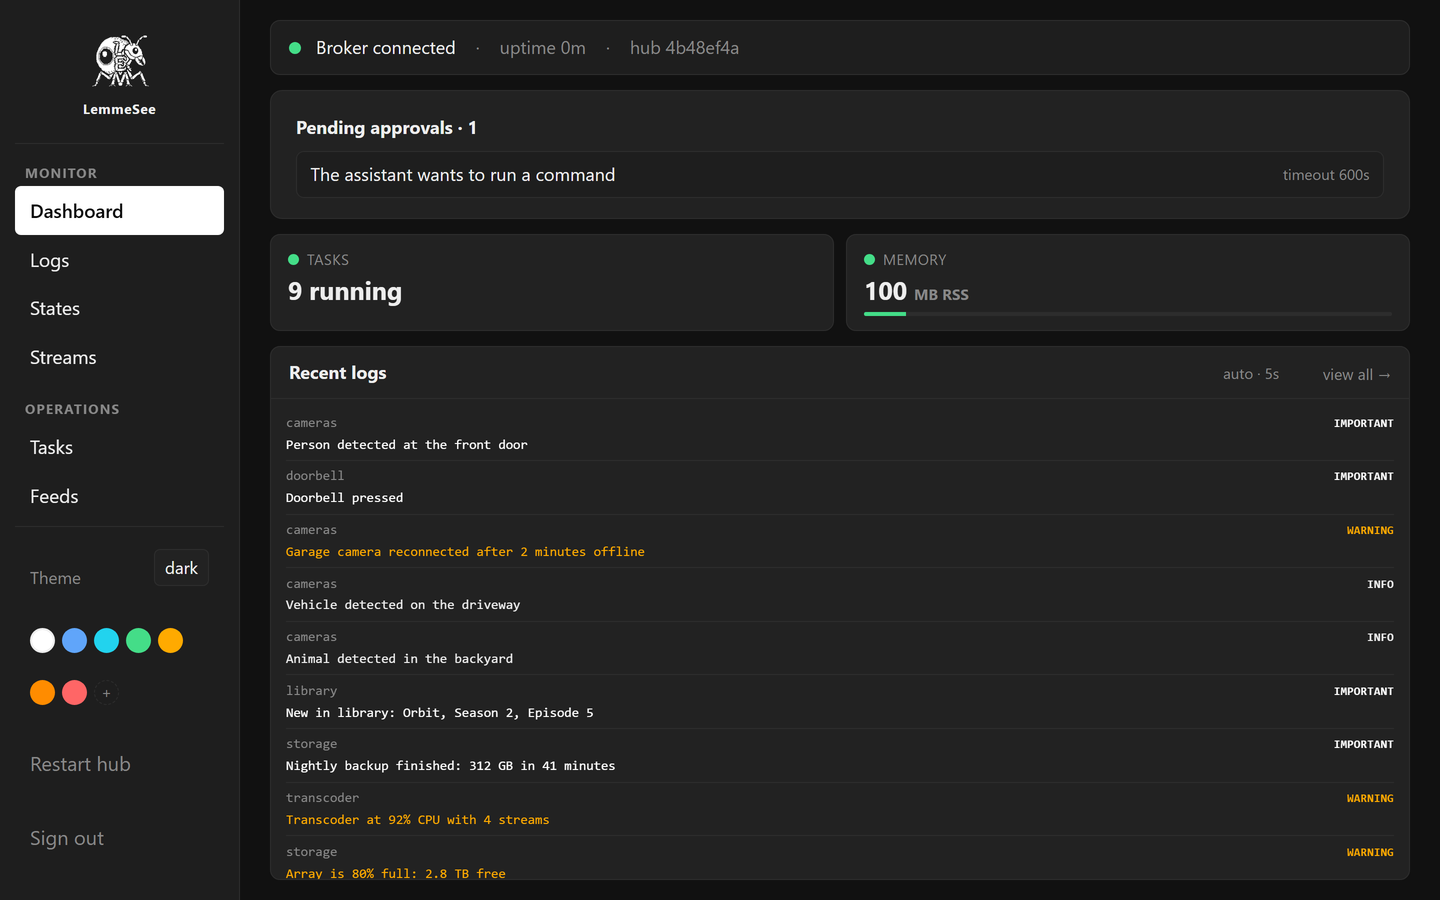1440x900 pixels.
Task: Go to Logs in the sidebar
Action: [119, 260]
